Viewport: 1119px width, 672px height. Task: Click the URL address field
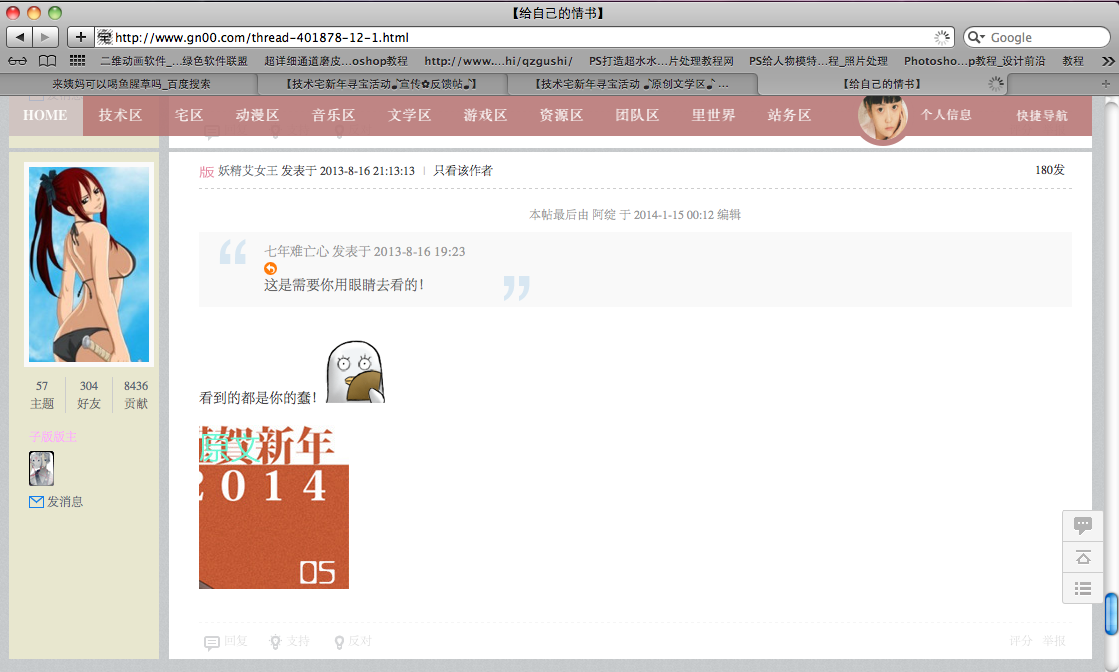point(520,37)
